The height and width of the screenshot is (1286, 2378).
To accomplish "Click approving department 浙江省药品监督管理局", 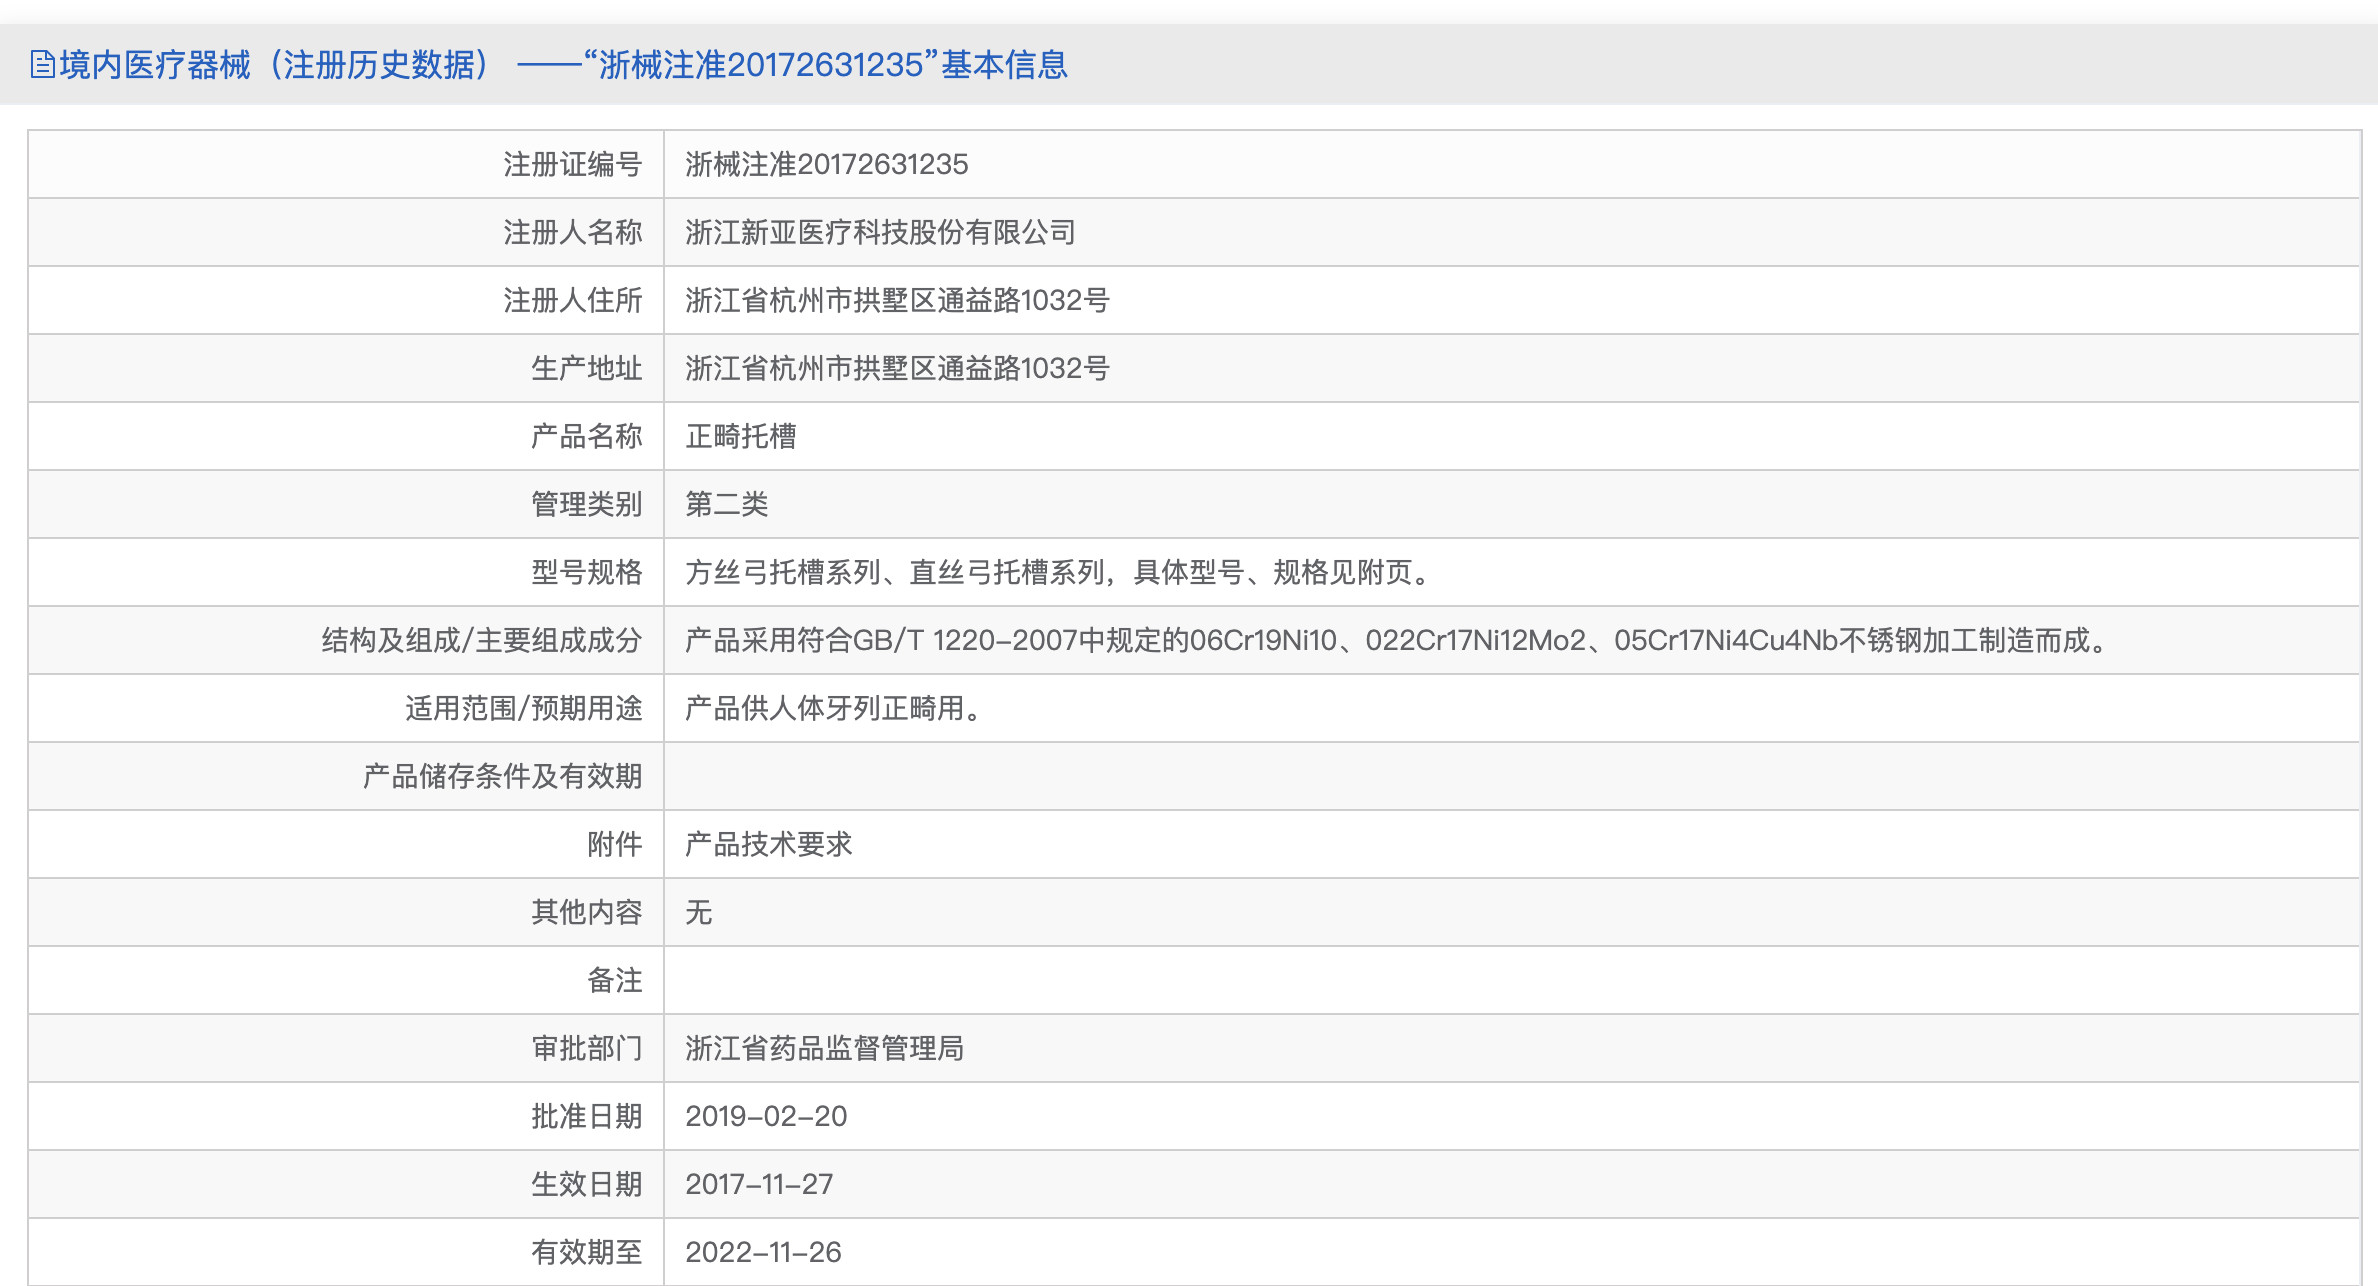I will (825, 1048).
